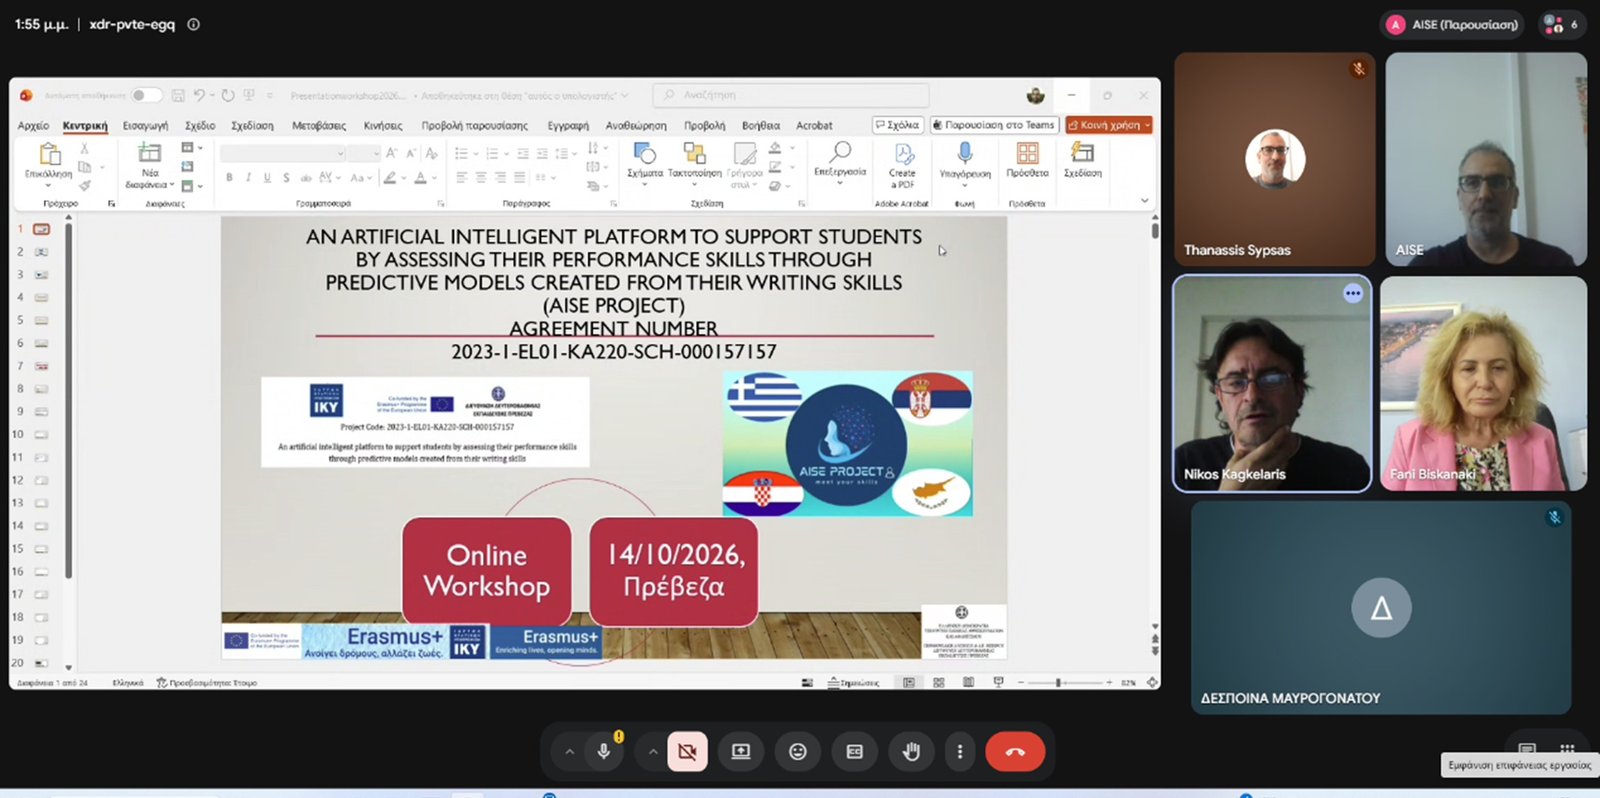This screenshot has width=1600, height=798.
Task: Click the Σχόλια comments button
Action: (x=897, y=125)
